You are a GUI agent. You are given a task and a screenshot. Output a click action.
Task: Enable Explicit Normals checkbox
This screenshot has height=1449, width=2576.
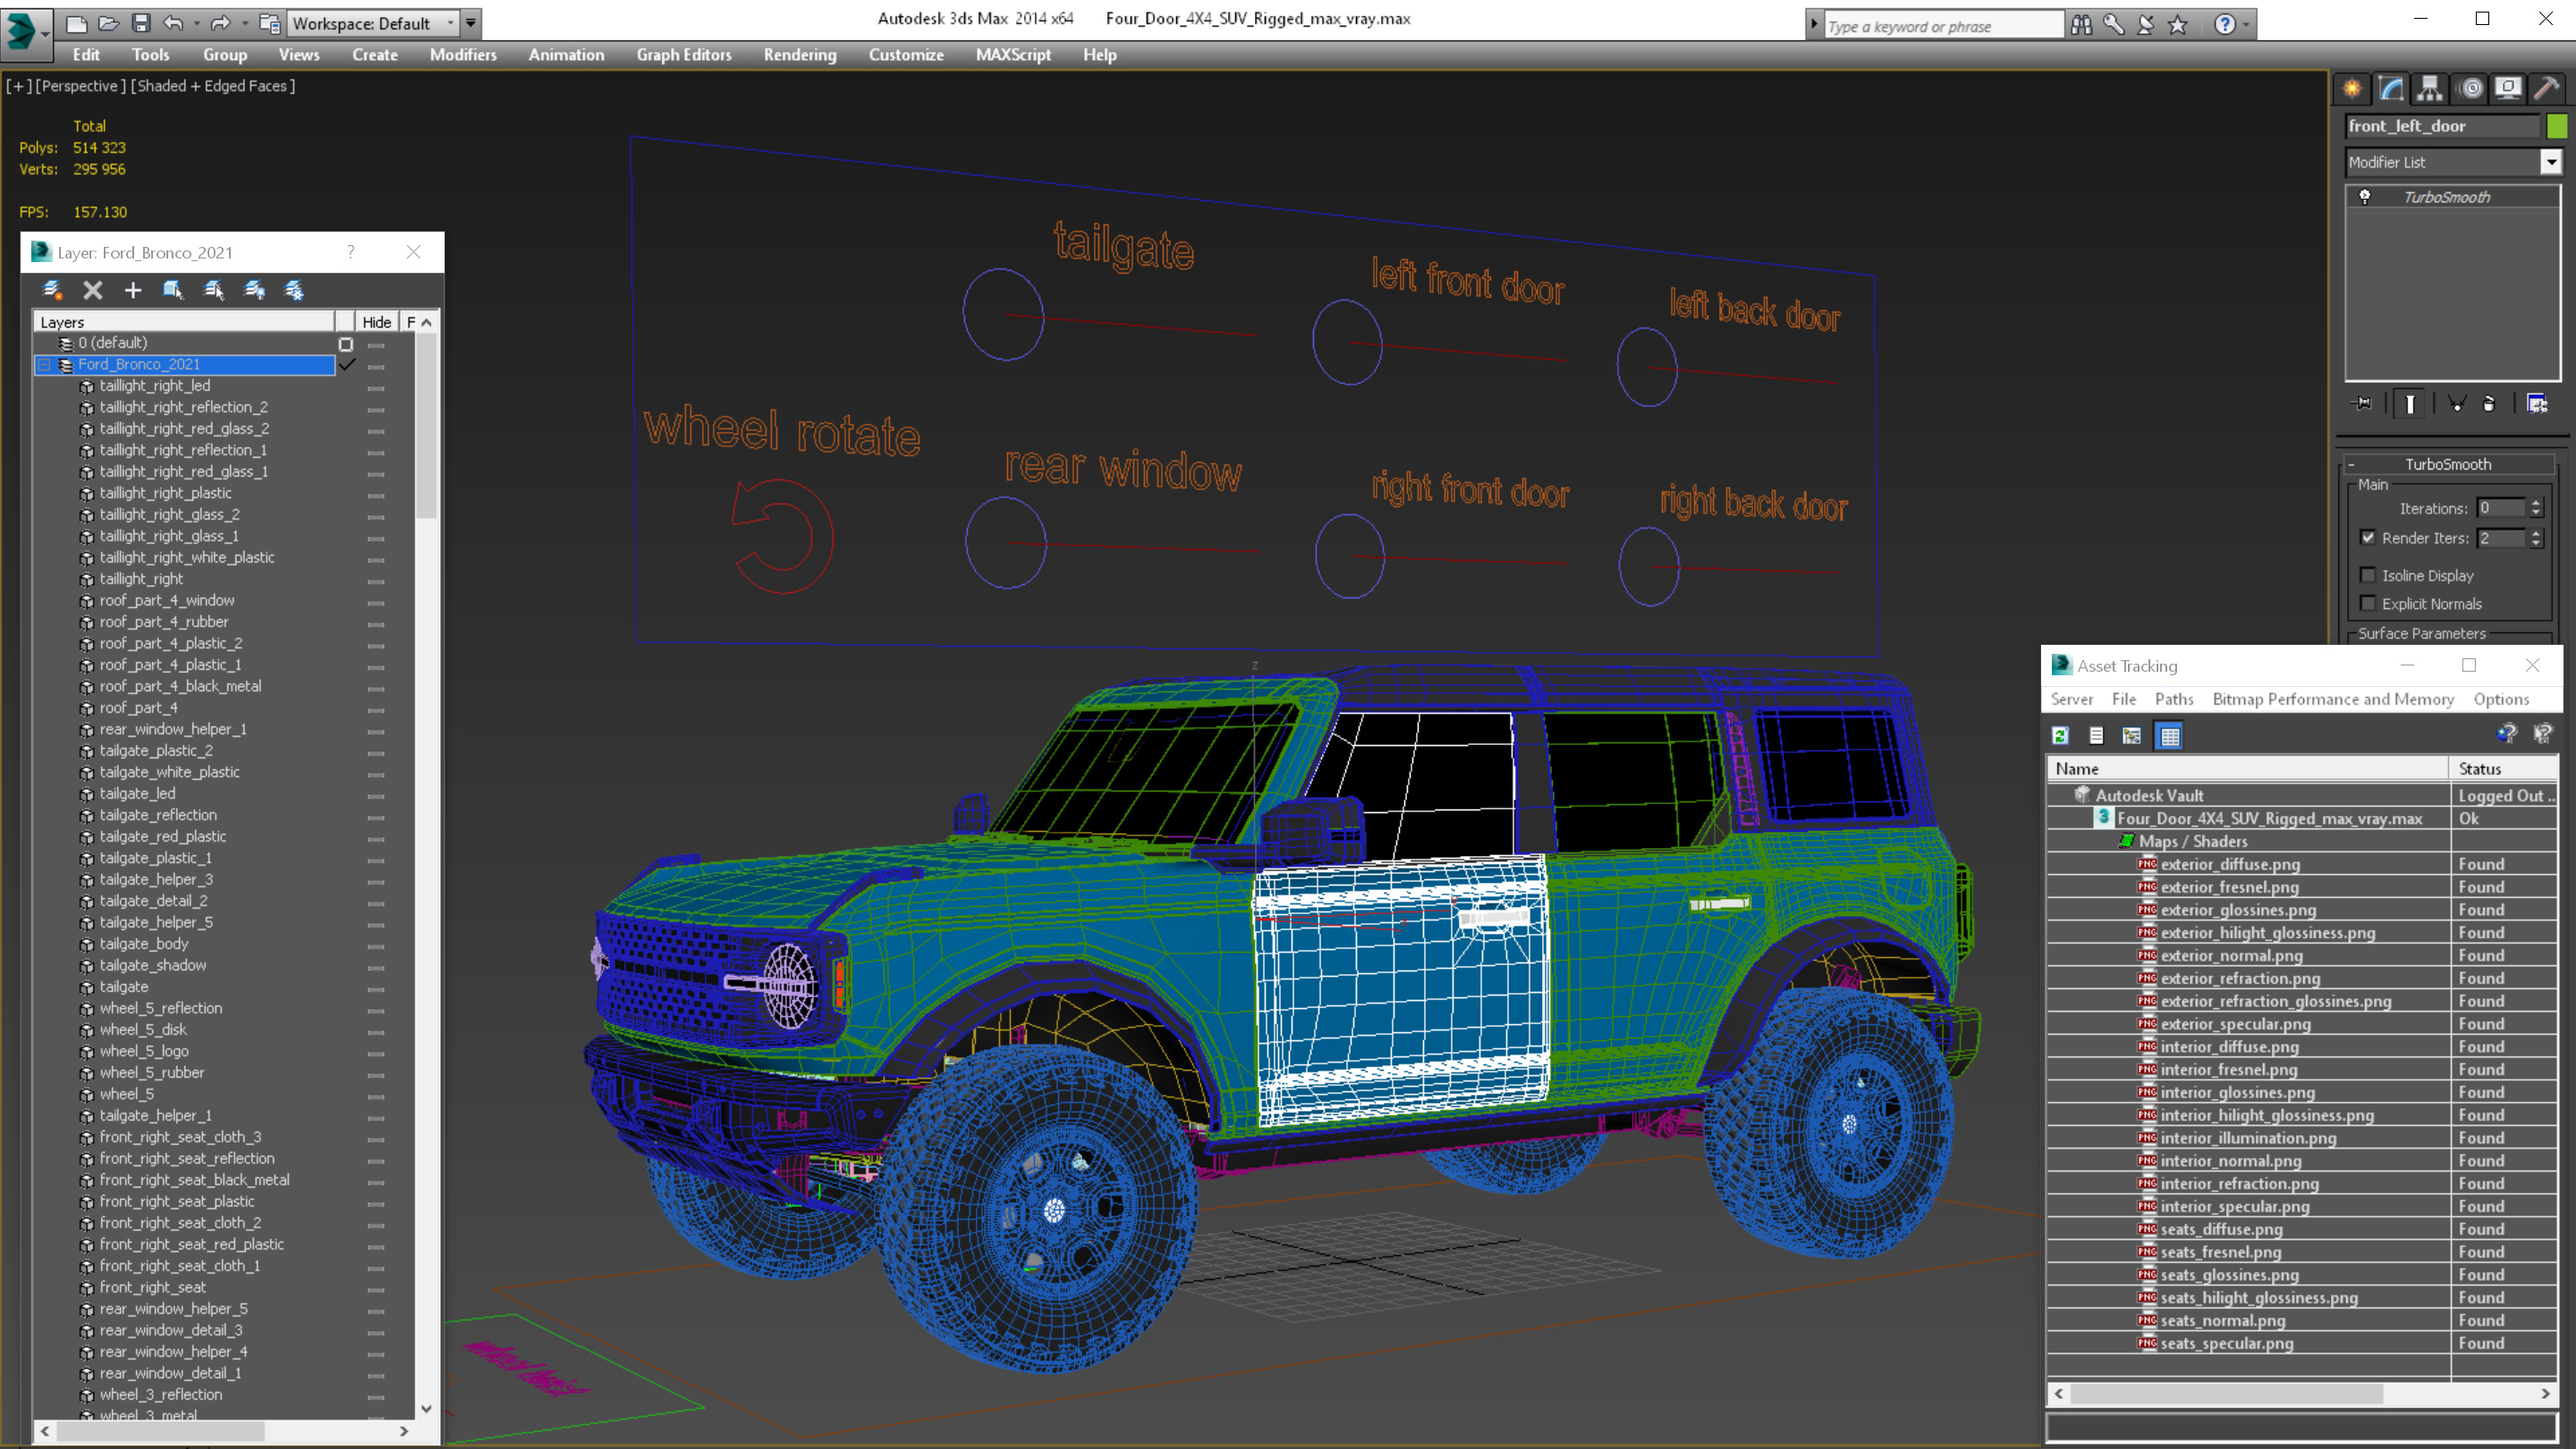[2368, 604]
